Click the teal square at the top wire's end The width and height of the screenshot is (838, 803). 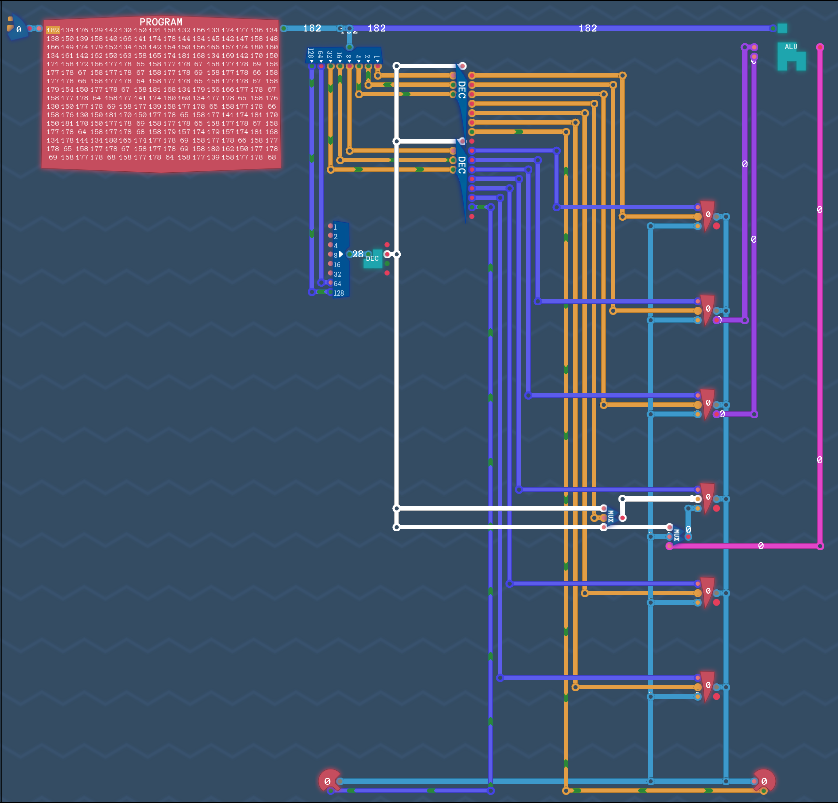pos(782,29)
